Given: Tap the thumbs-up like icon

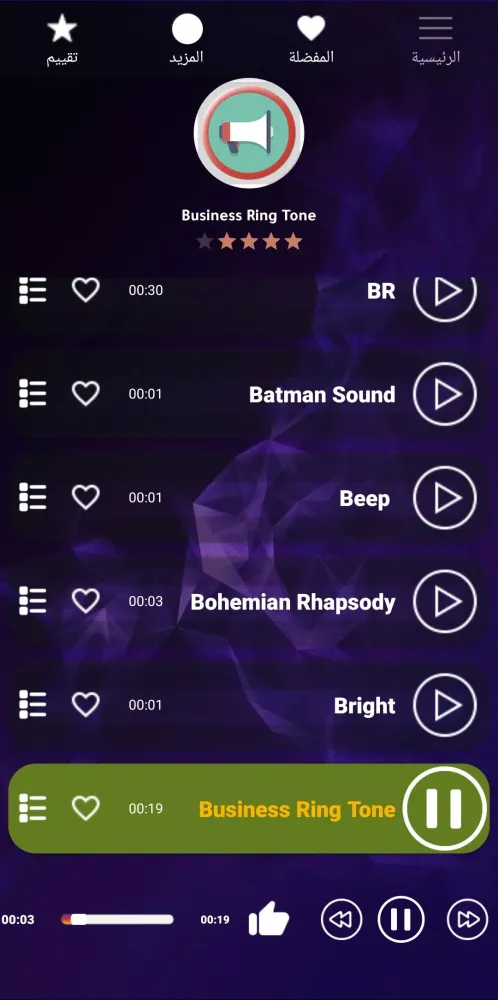Looking at the screenshot, I should click(x=269, y=919).
